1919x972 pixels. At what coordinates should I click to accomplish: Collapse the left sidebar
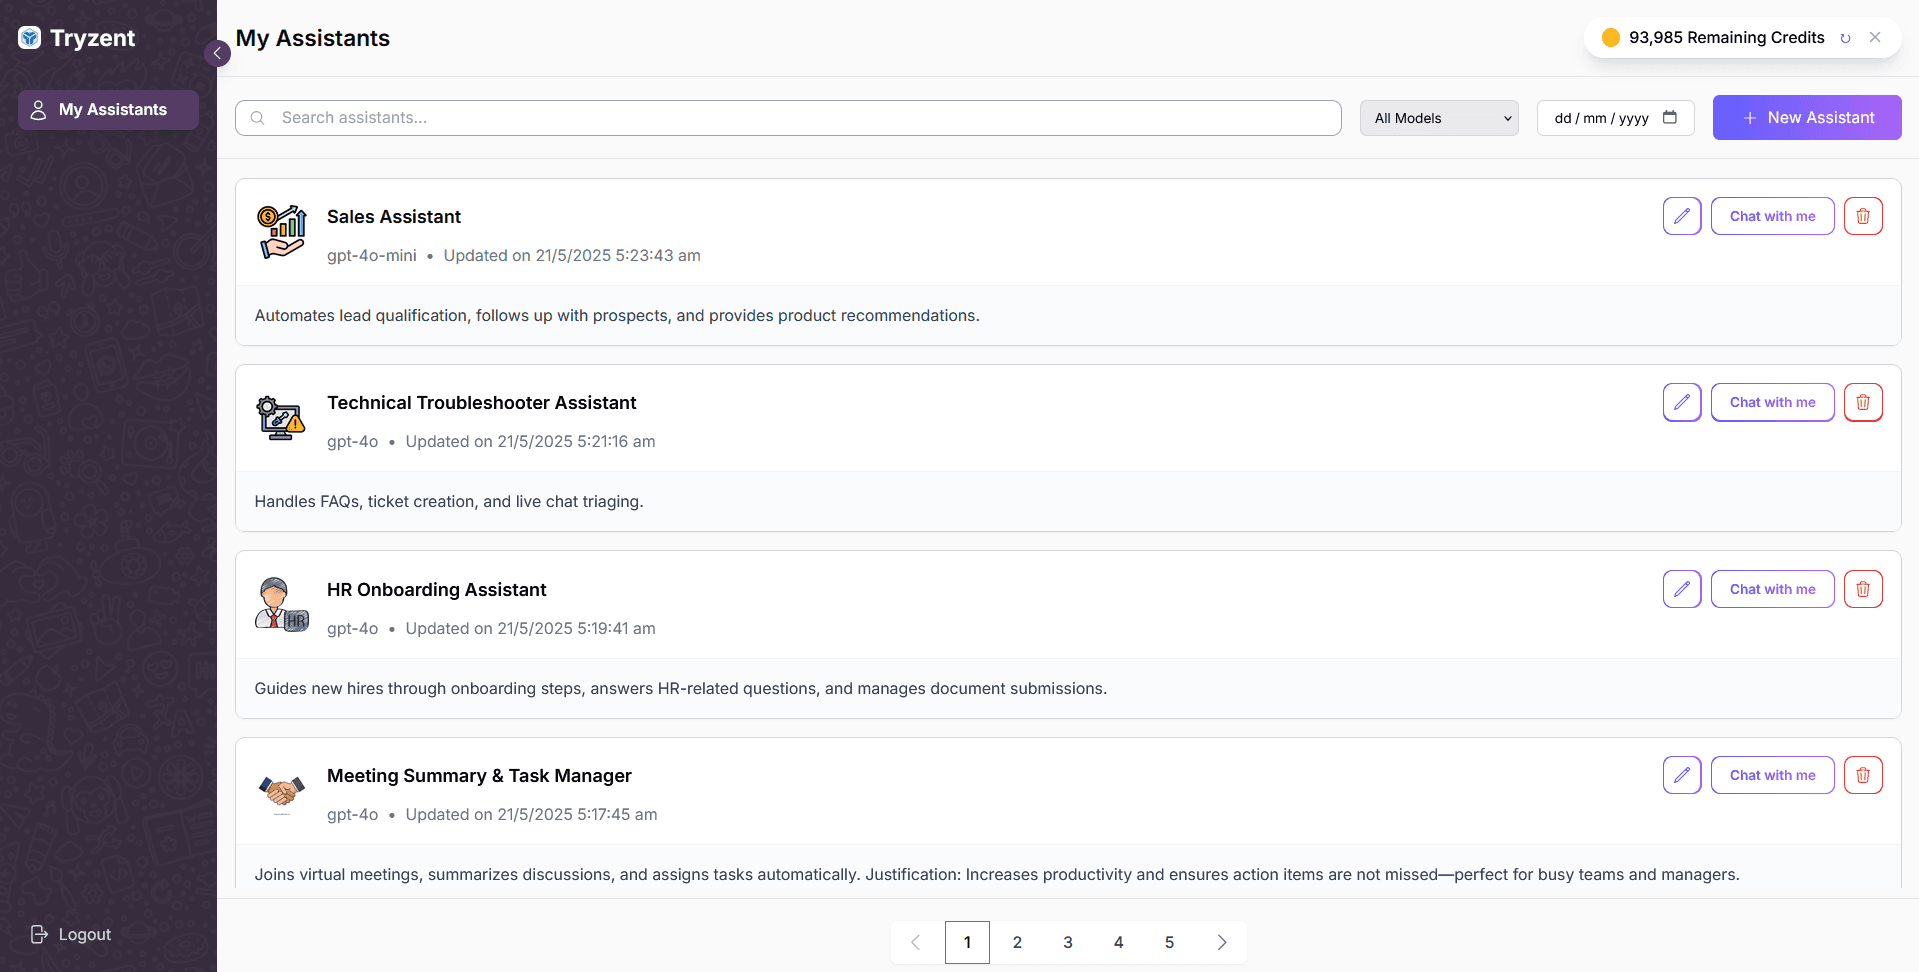coord(217,53)
